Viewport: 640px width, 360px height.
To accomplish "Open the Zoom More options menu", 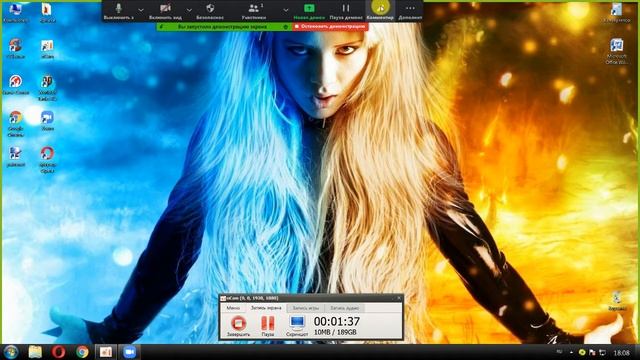I will click(x=410, y=11).
